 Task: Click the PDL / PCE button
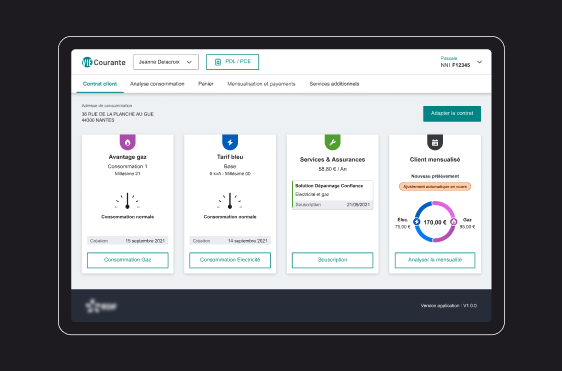(232, 62)
